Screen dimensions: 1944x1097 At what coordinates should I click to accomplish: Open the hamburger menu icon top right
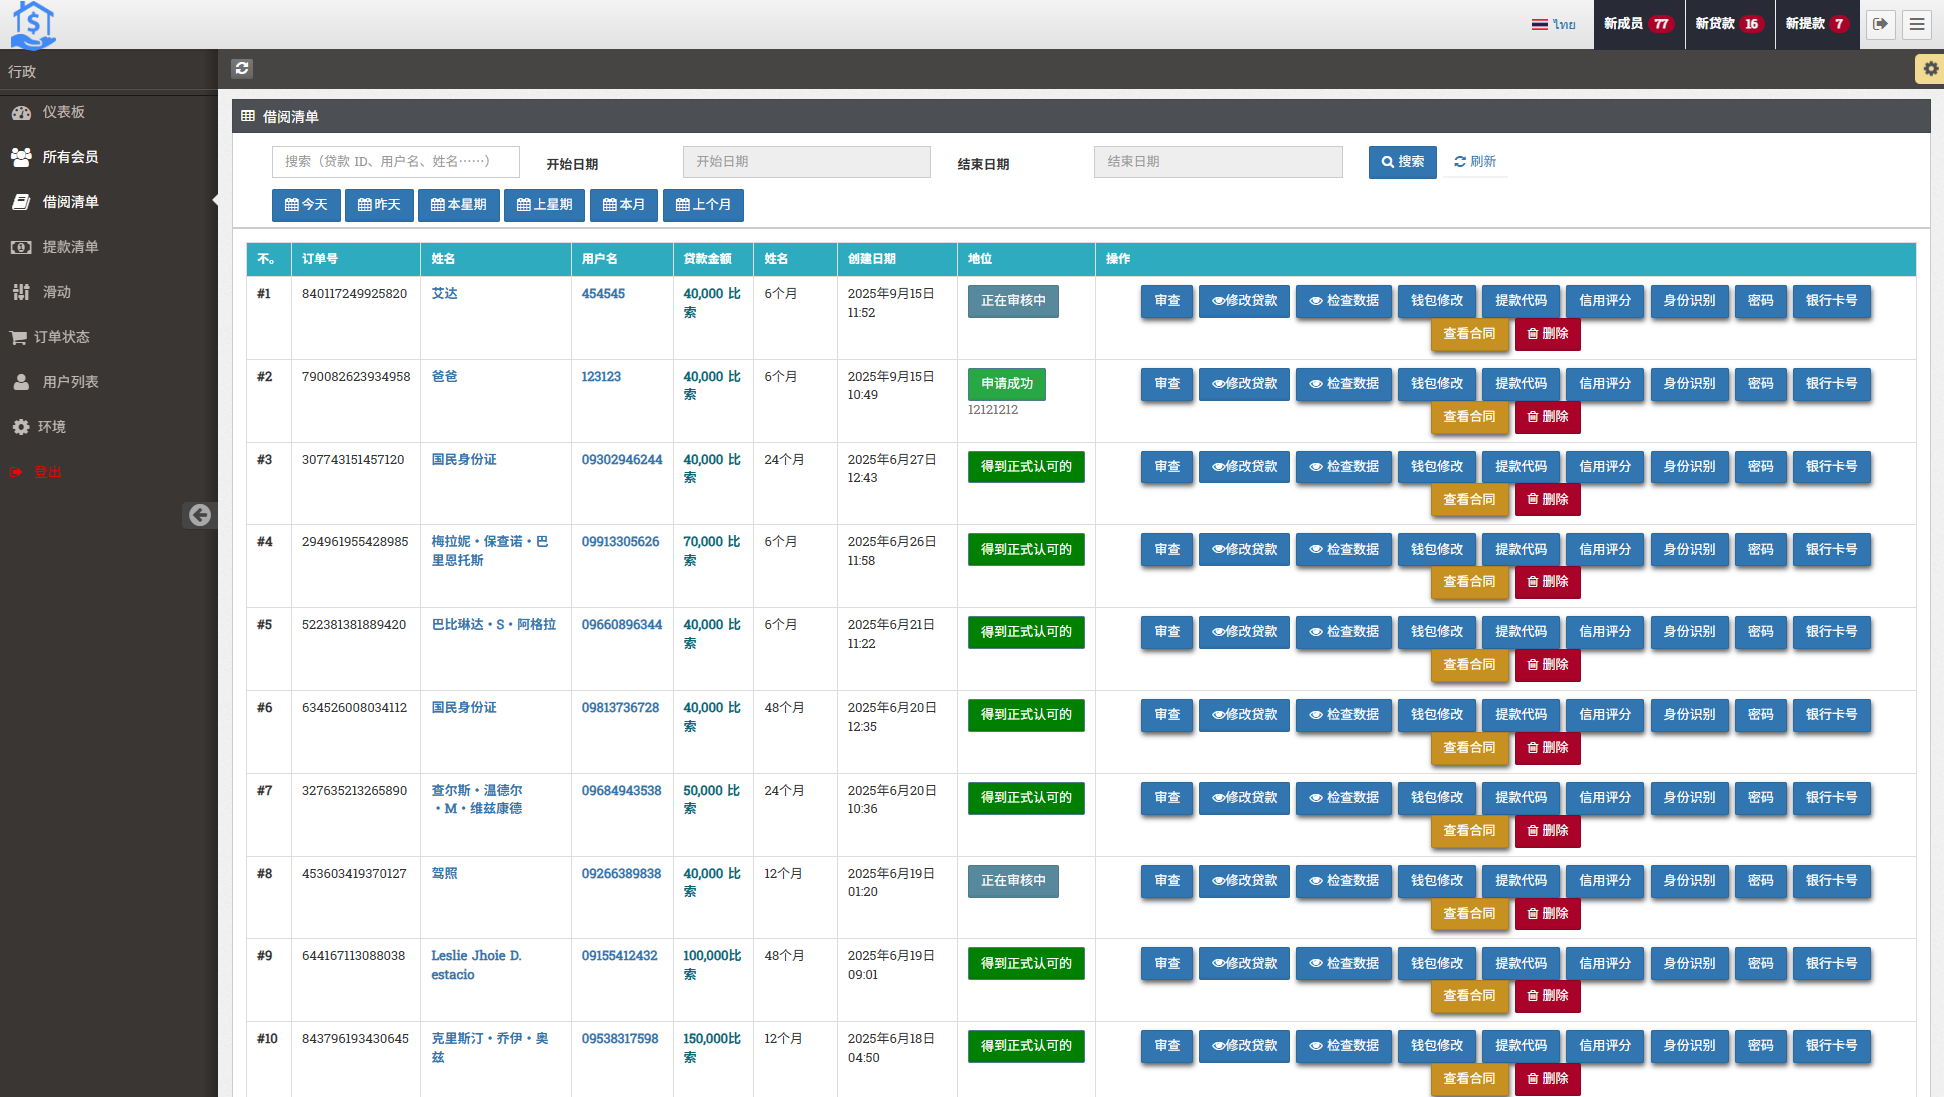pos(1917,24)
